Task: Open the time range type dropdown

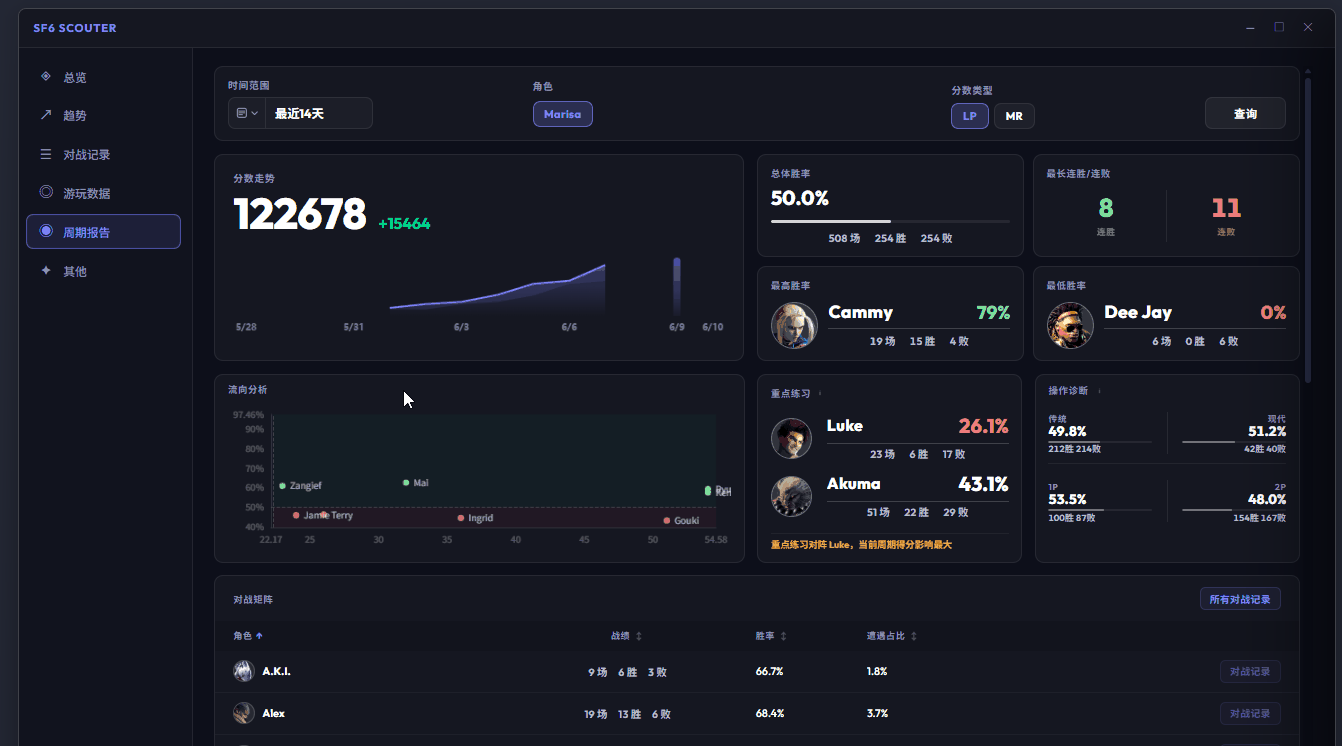Action: [247, 113]
